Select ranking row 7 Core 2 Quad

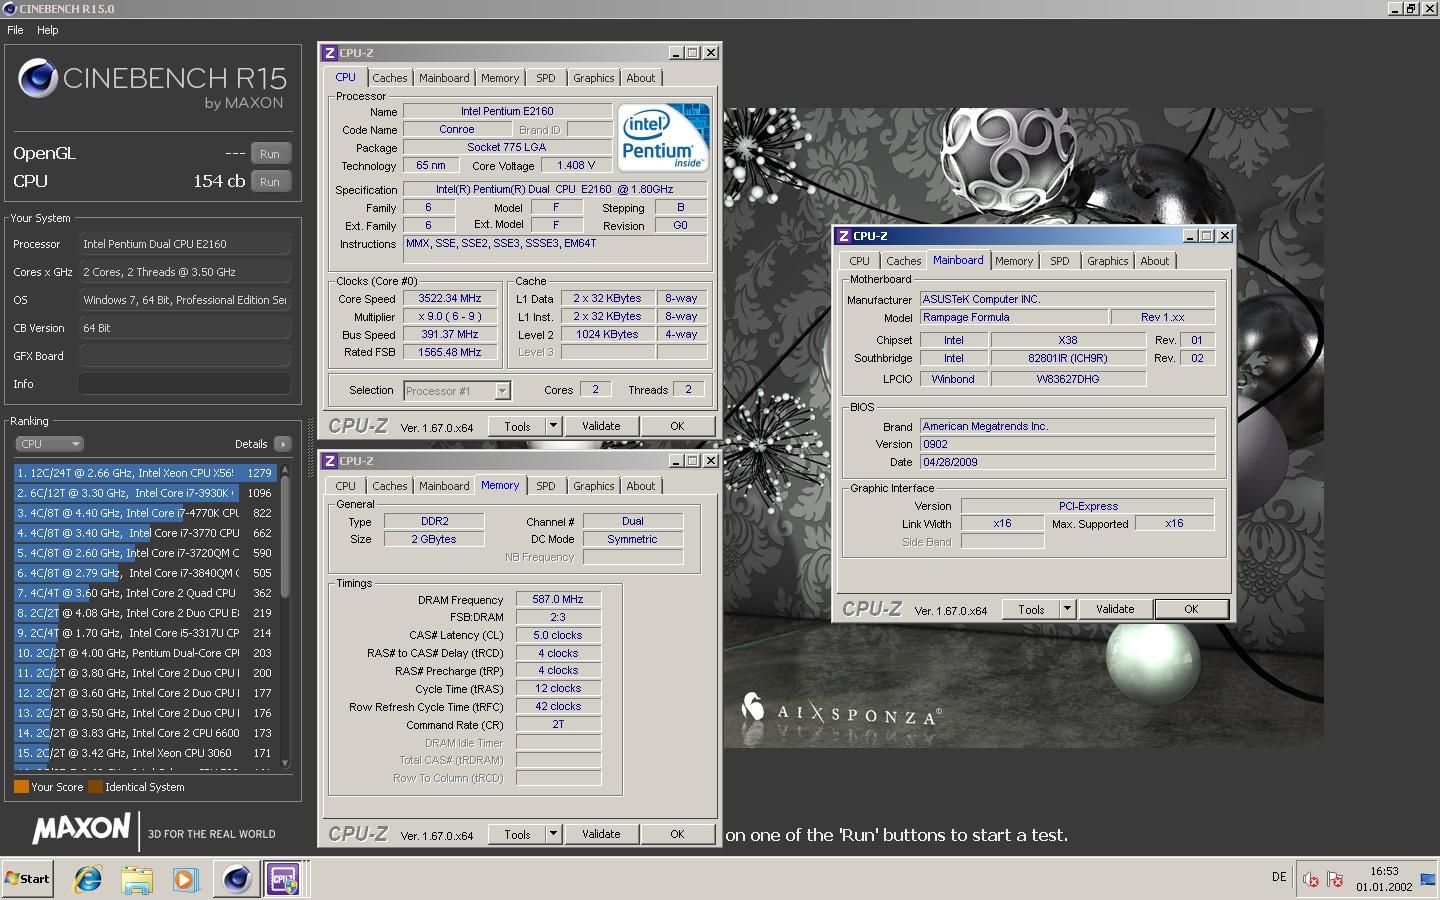tap(146, 593)
